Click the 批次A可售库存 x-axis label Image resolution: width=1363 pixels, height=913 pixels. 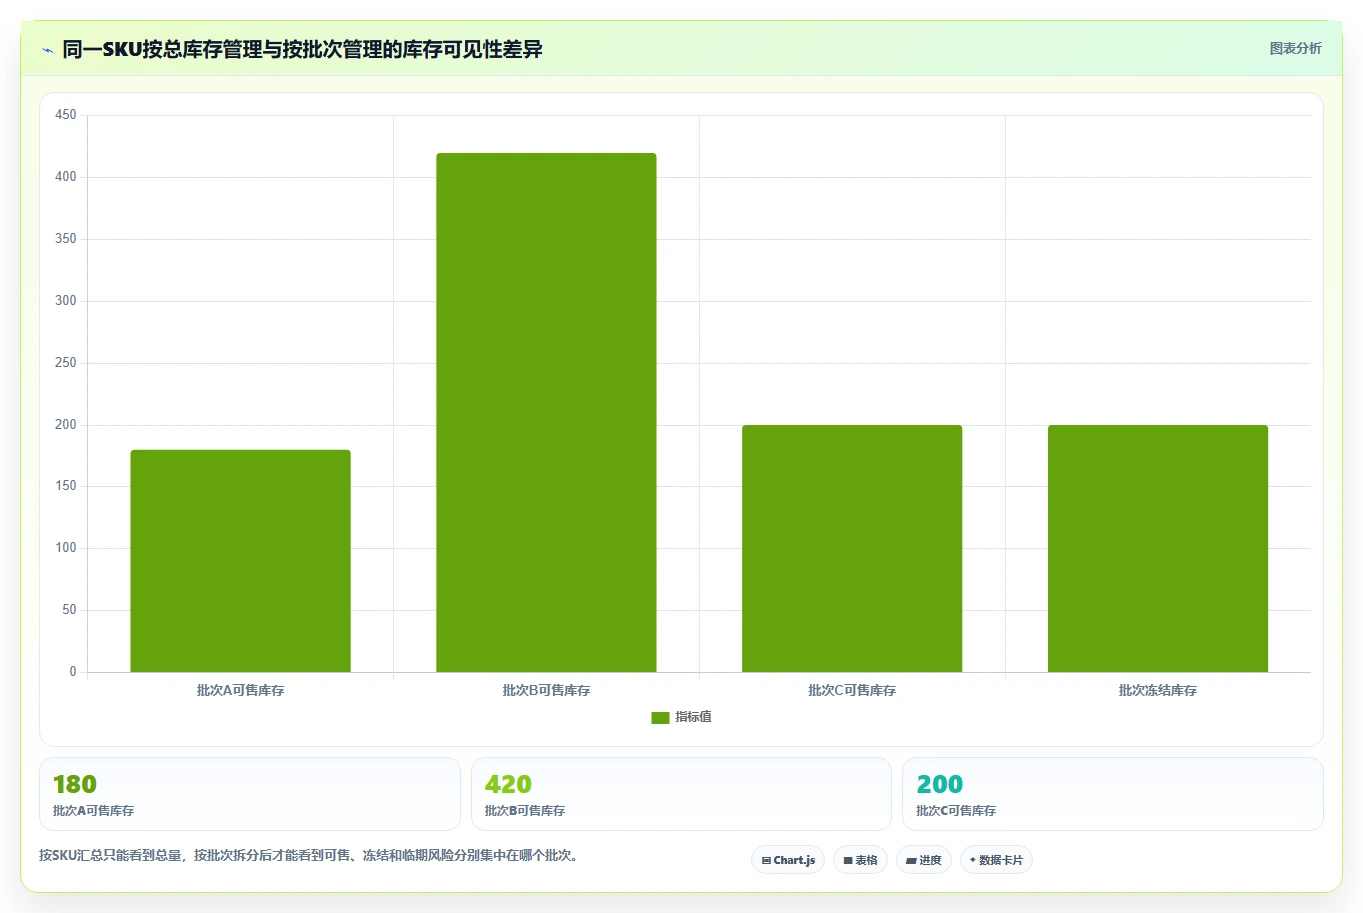click(240, 690)
